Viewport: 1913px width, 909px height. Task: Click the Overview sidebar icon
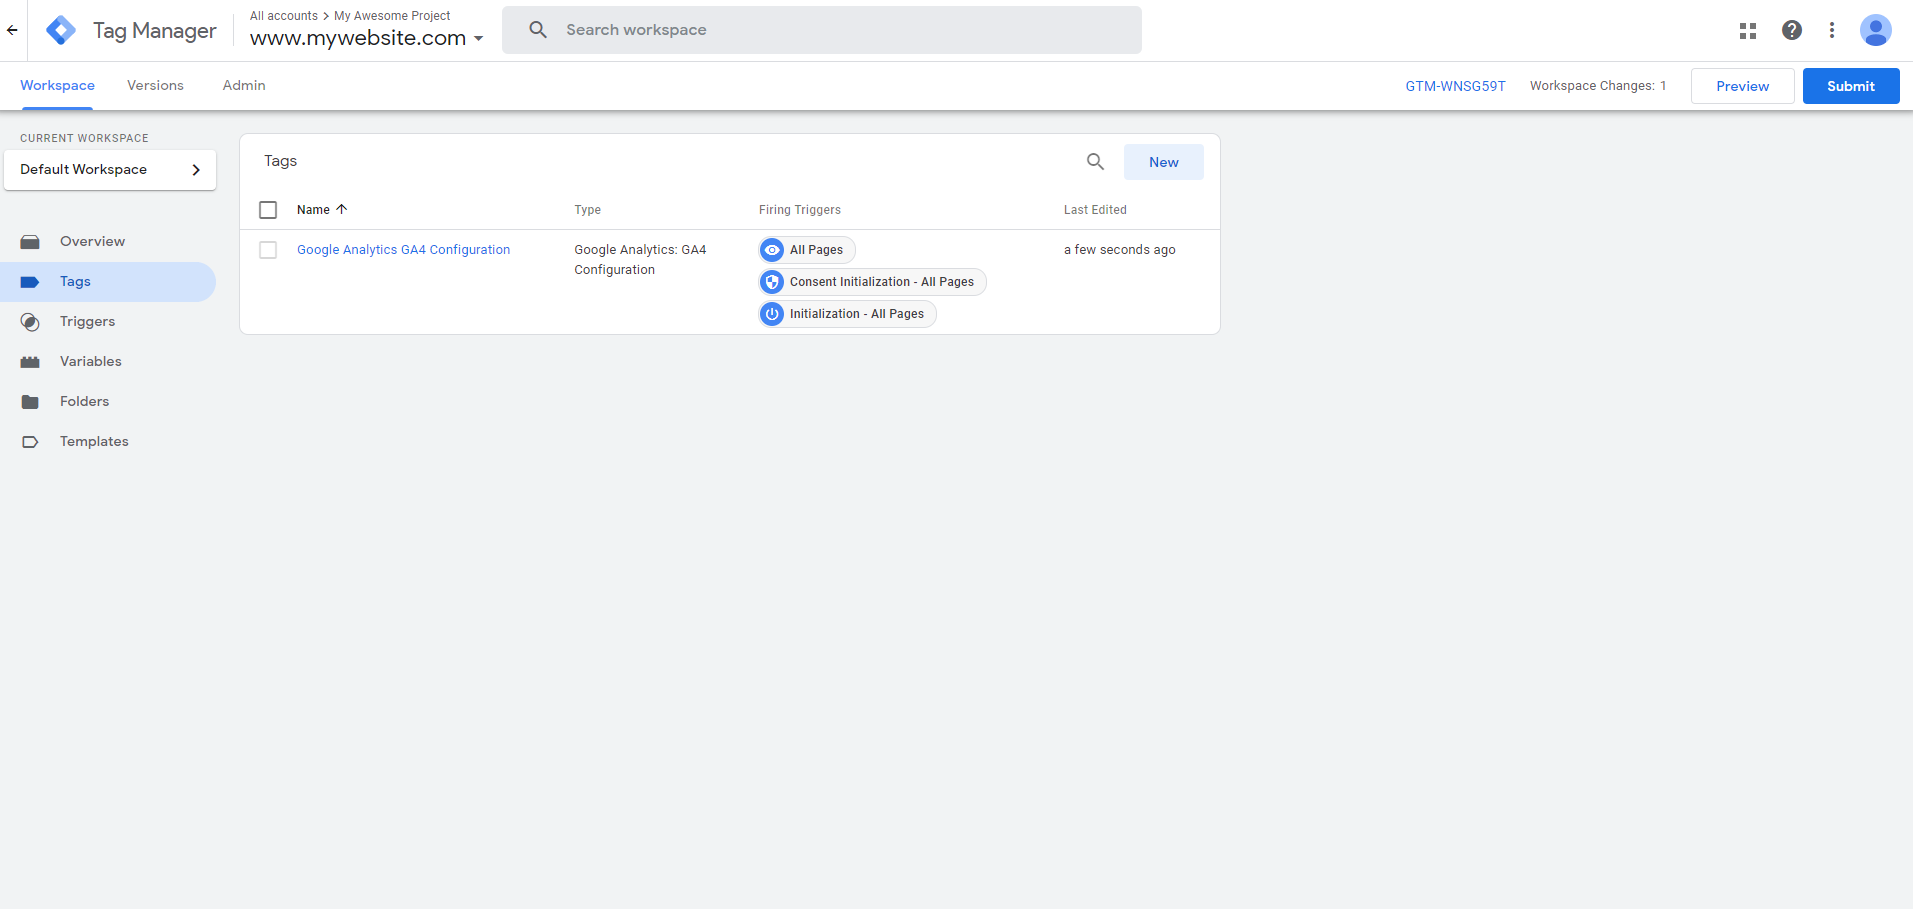click(x=30, y=242)
